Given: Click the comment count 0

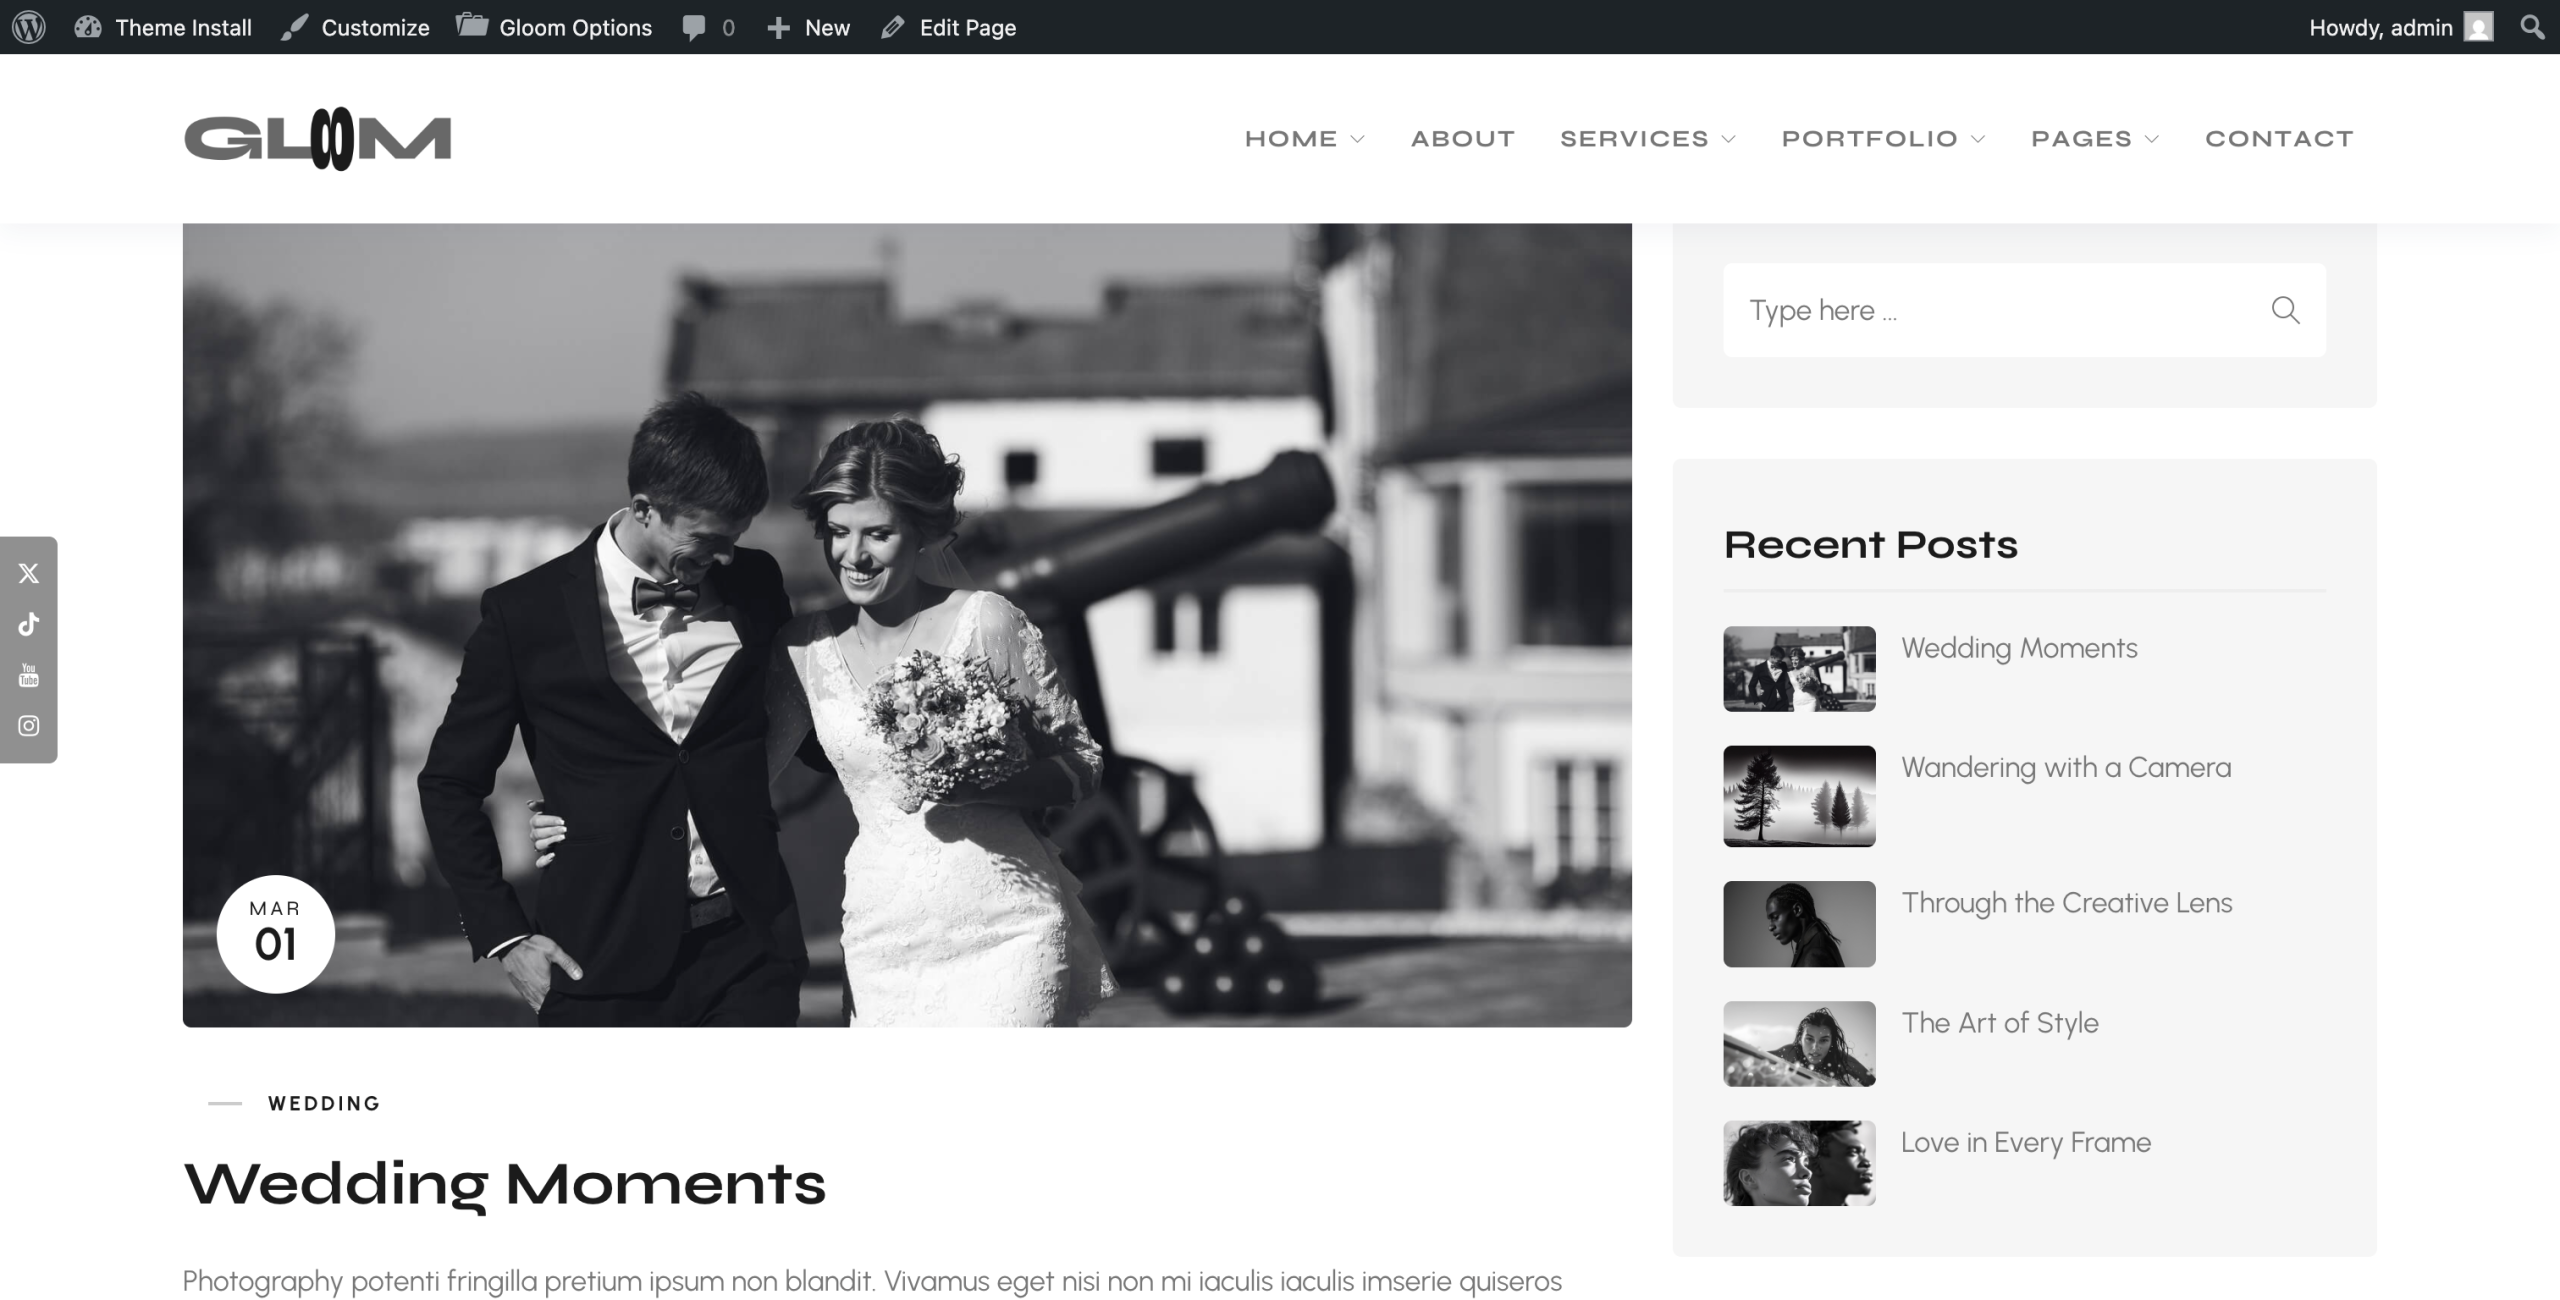Looking at the screenshot, I should click(728, 28).
